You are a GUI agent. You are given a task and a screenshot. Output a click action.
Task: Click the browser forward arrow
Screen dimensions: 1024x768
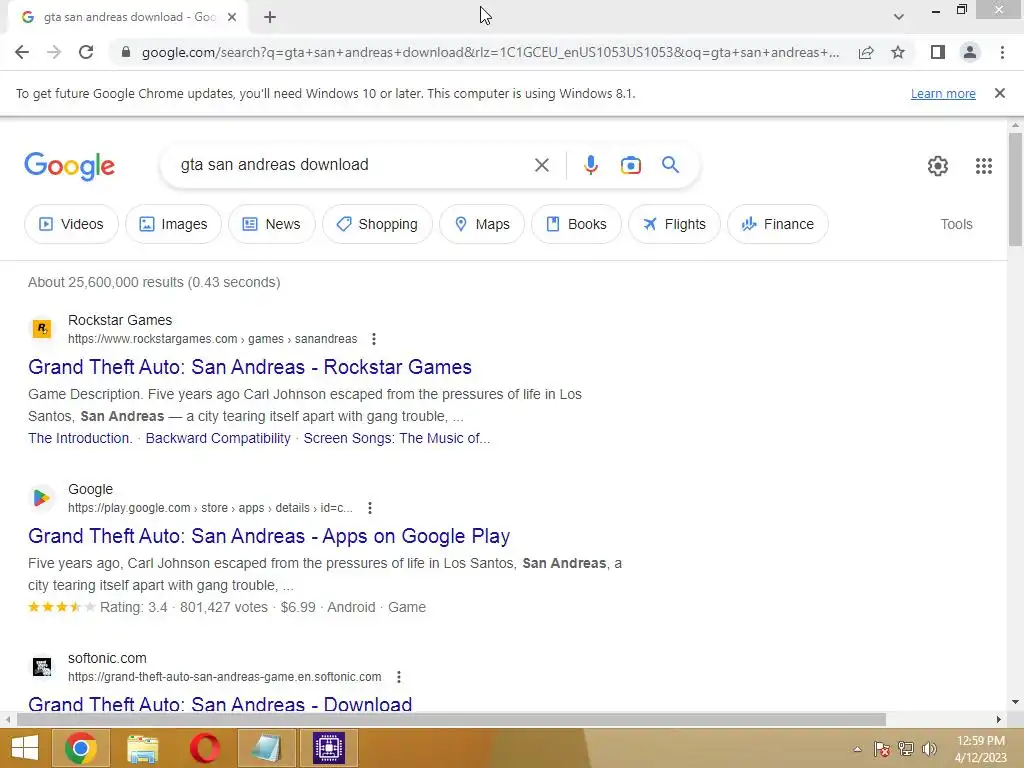(x=54, y=52)
